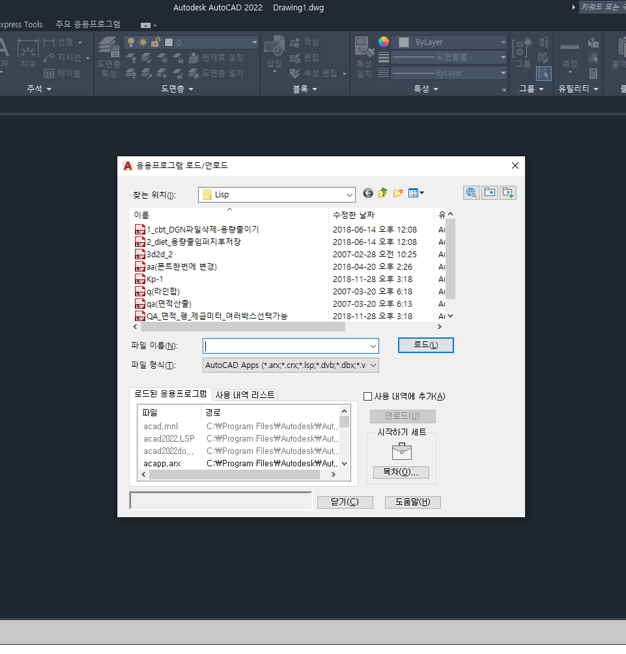The width and height of the screenshot is (626, 654).
Task: Click the Startup Suite Contents button
Action: click(x=401, y=472)
